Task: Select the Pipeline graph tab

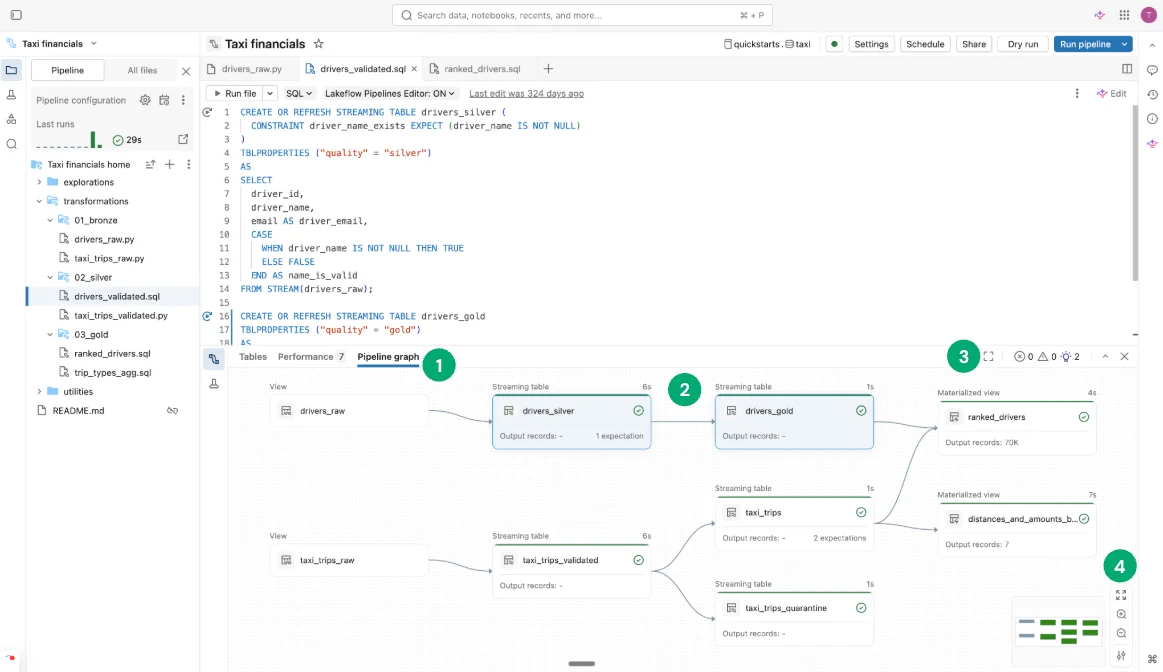Action: pyautogui.click(x=388, y=357)
